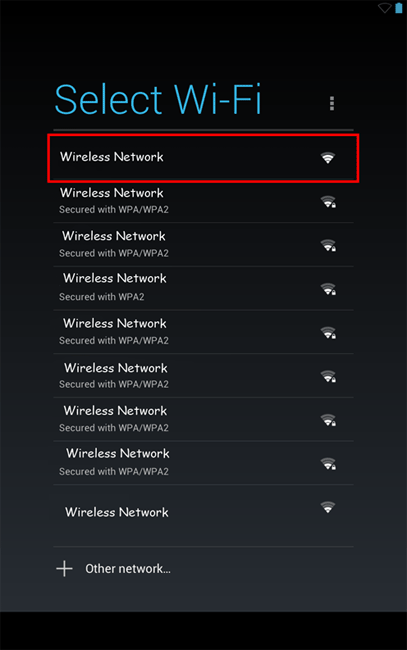
Task: Tap the locked signal icon of WPA2-only network
Action: tap(328, 289)
